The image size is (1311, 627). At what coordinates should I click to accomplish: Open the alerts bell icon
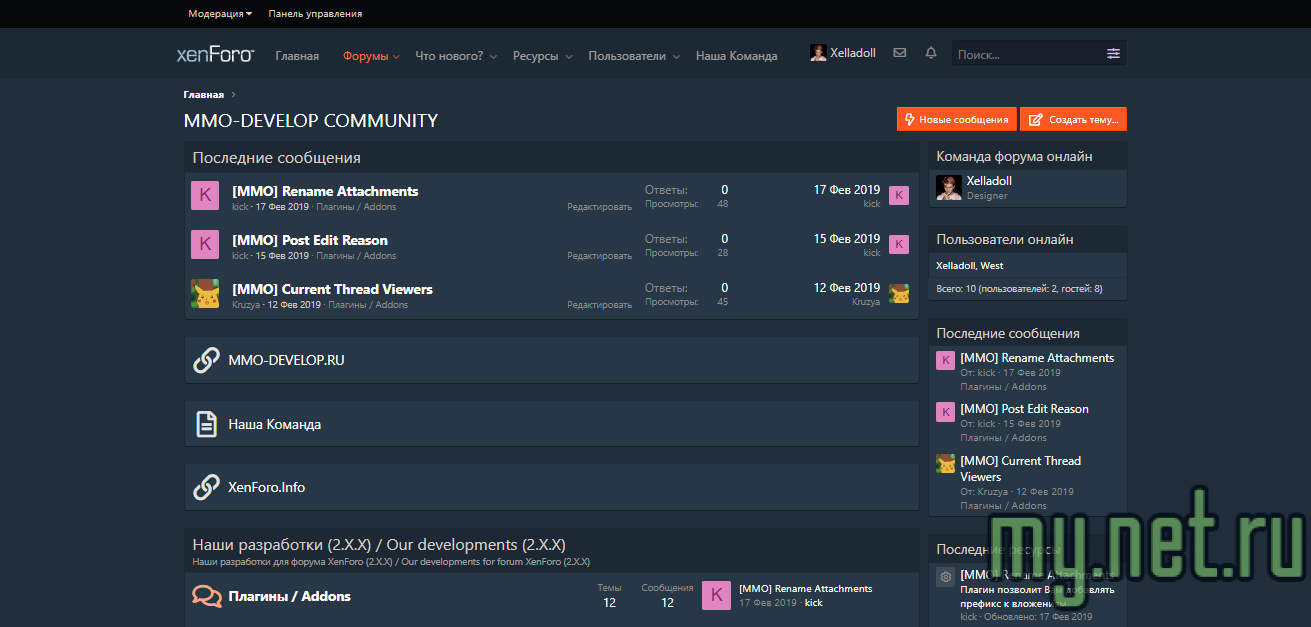930,52
